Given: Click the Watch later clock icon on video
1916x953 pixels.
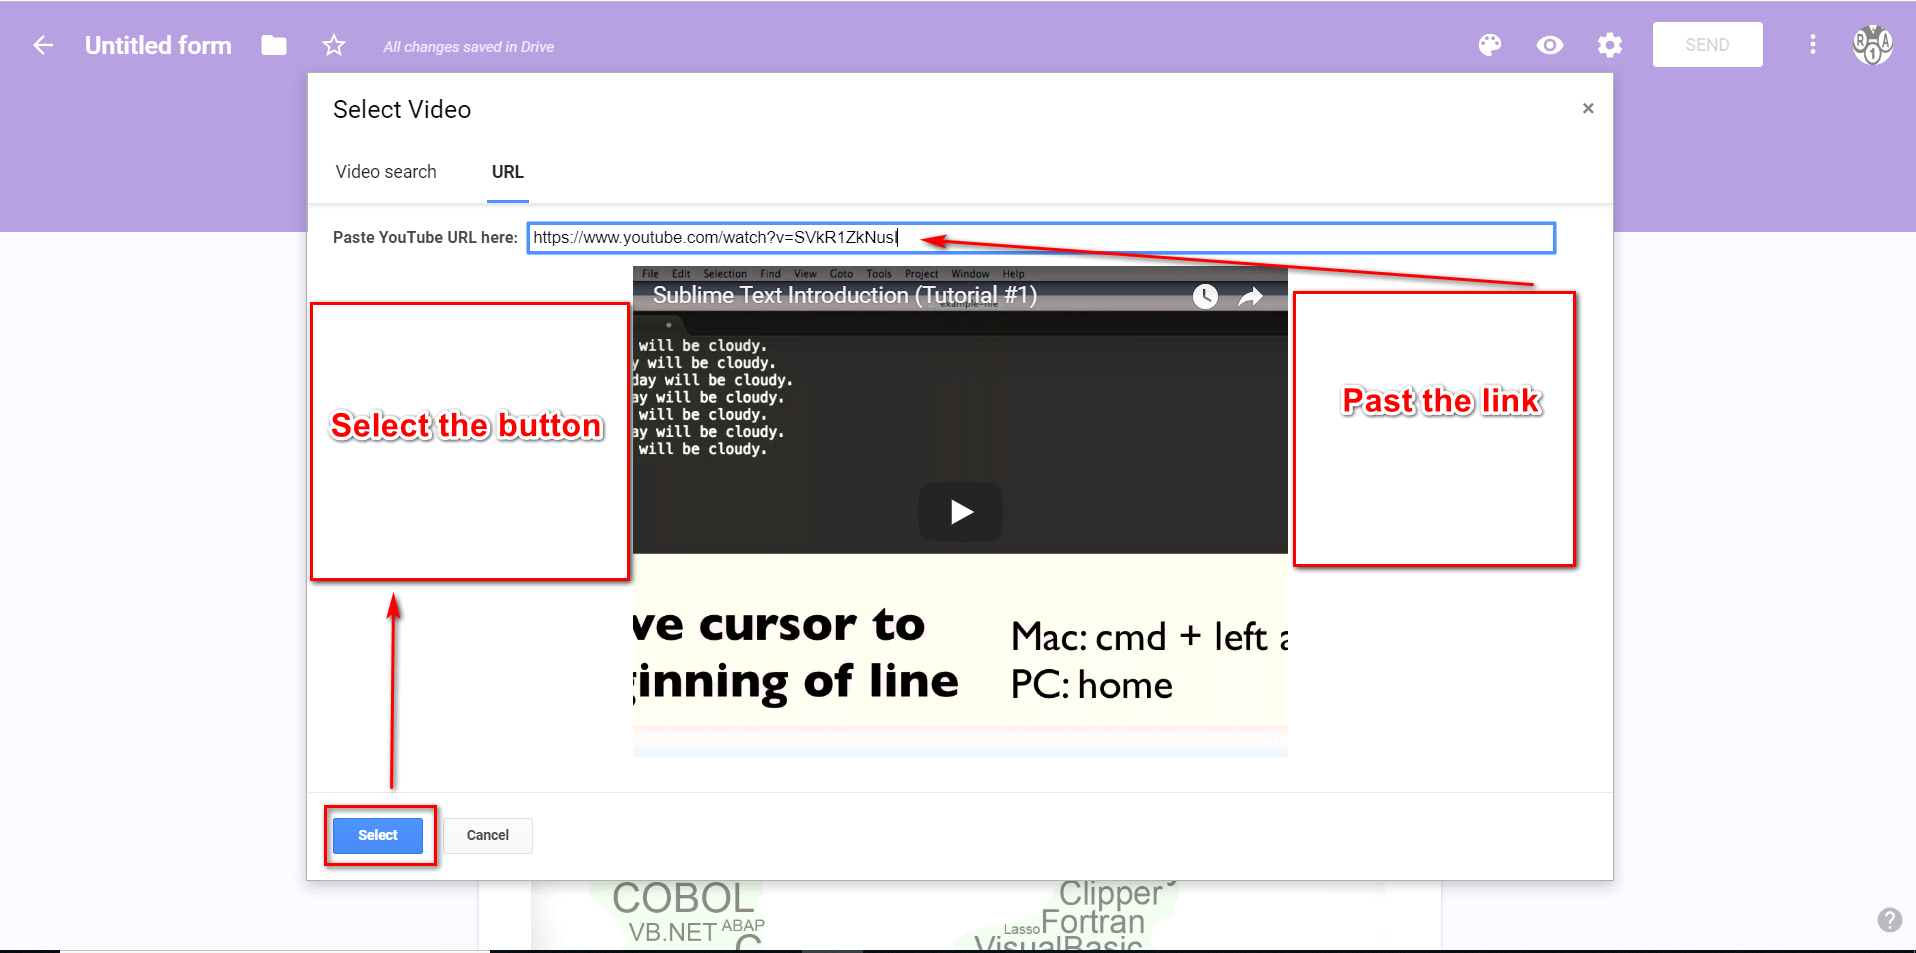Looking at the screenshot, I should [x=1205, y=296].
